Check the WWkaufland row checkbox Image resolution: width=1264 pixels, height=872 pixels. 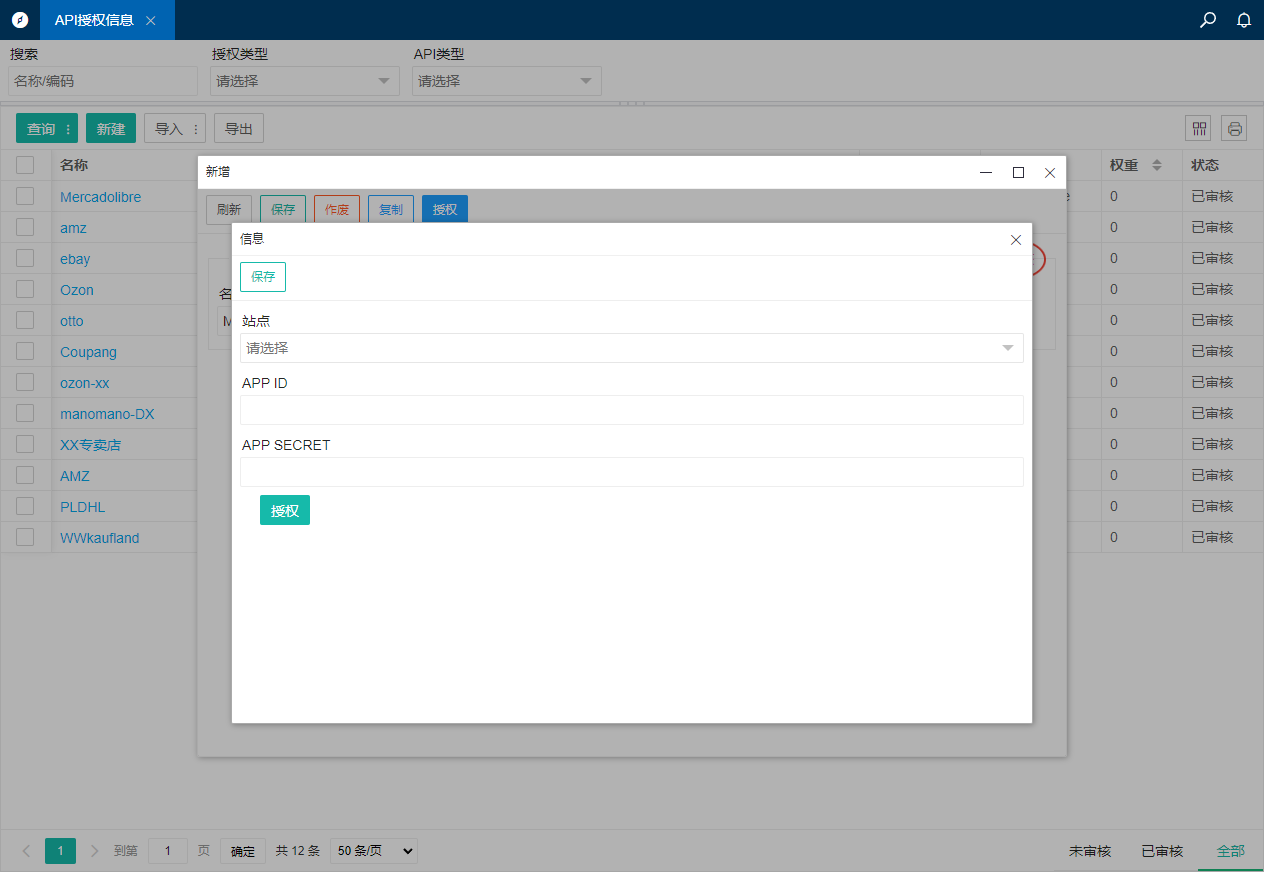pyautogui.click(x=25, y=537)
